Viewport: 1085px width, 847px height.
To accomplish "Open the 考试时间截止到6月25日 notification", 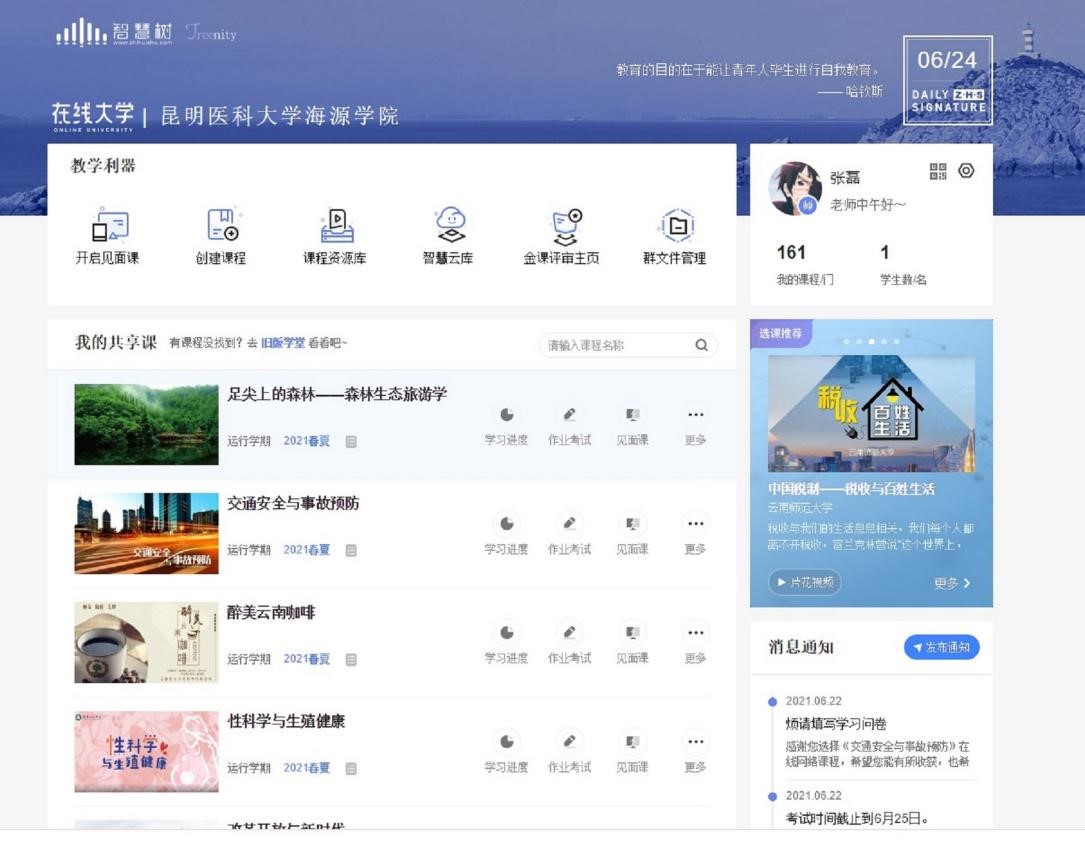I will pos(857,818).
